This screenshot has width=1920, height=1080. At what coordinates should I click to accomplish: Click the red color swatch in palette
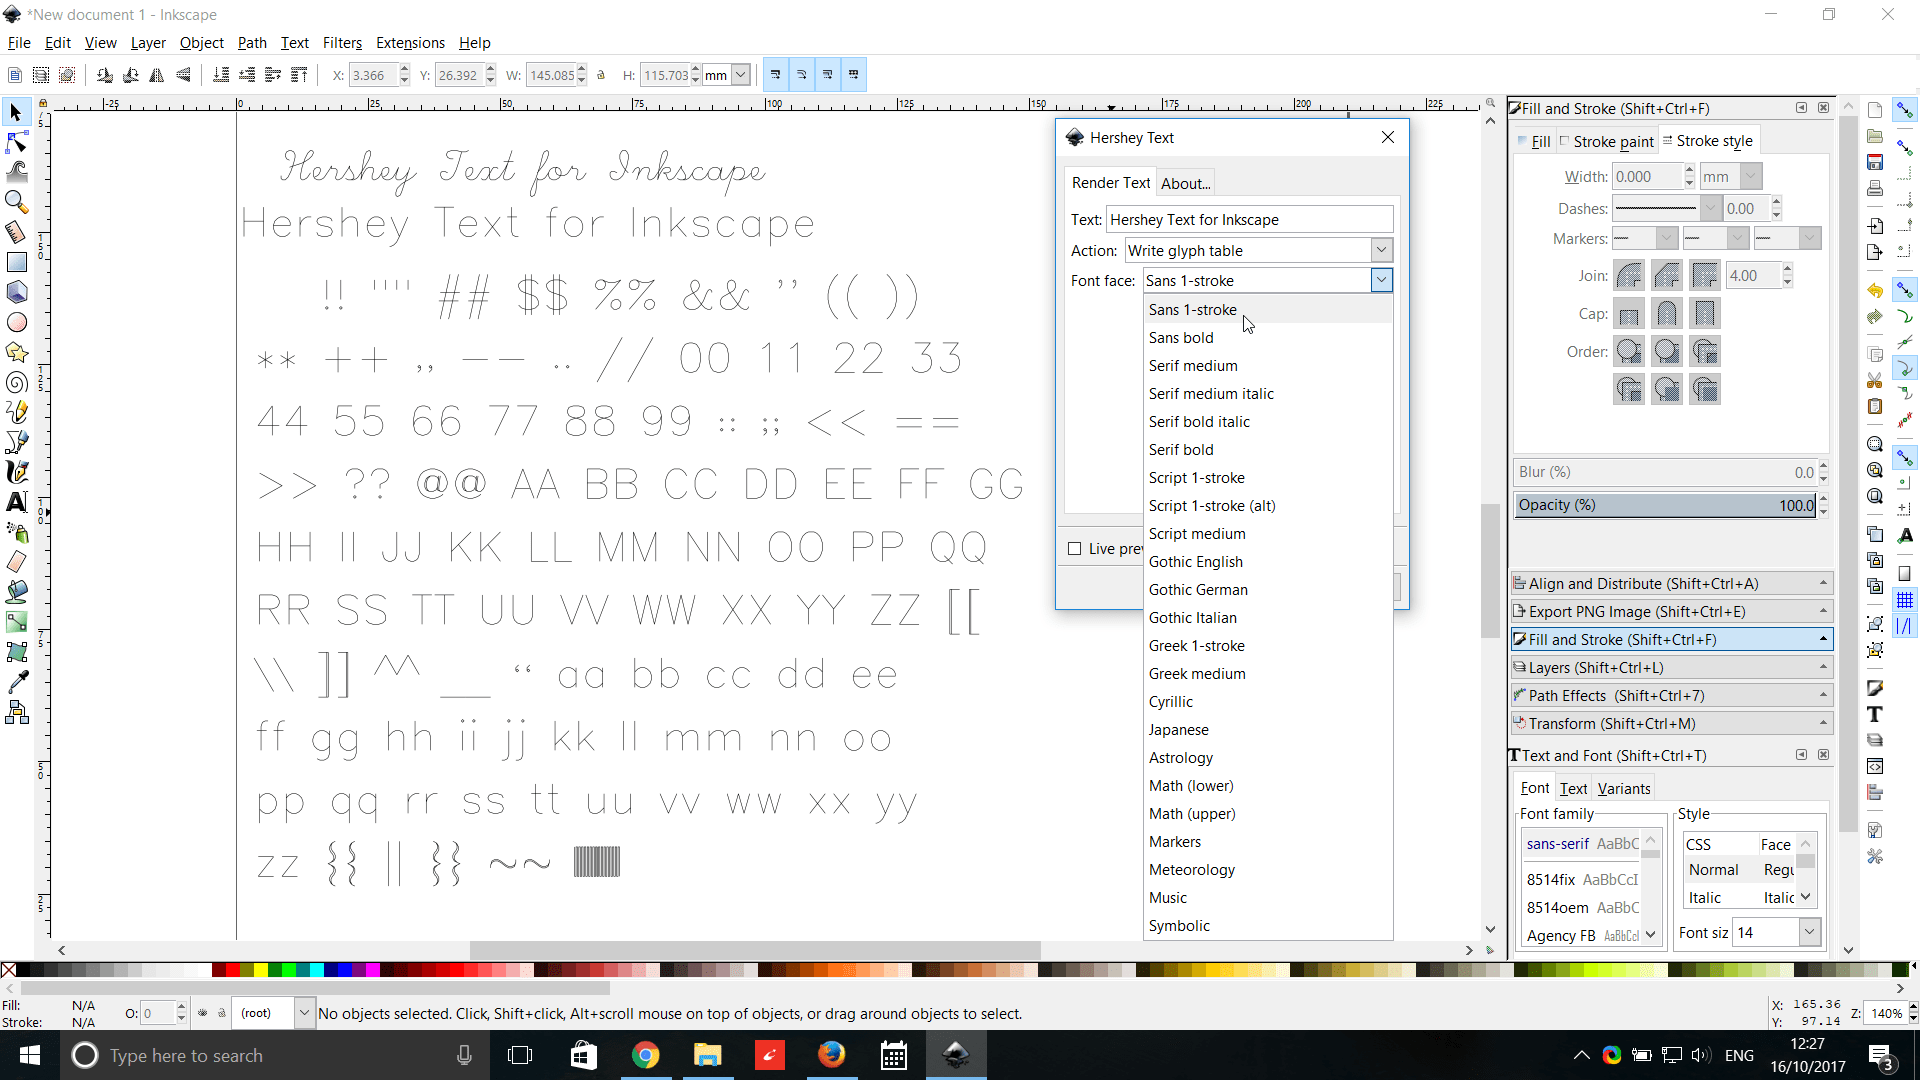pos(232,970)
